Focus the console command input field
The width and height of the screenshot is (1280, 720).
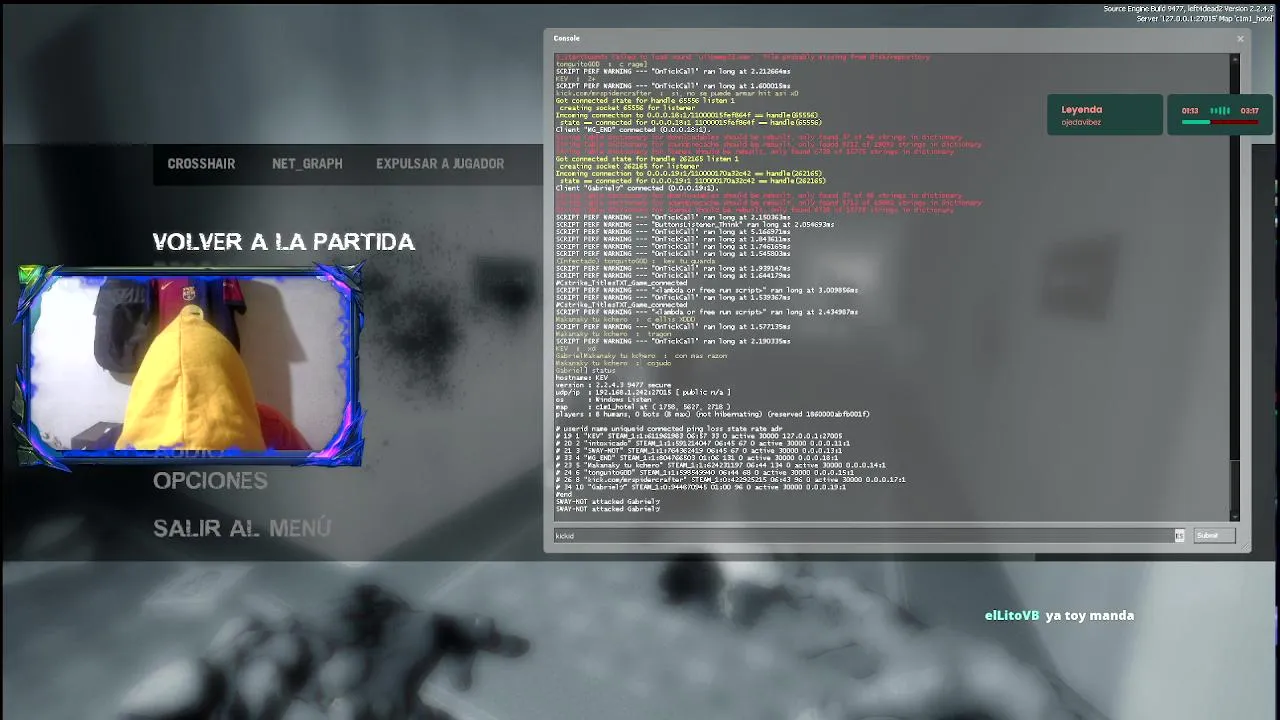865,536
